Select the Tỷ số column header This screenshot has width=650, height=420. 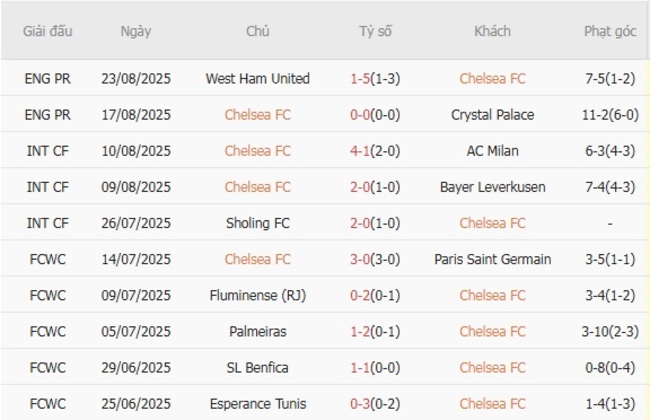point(376,32)
